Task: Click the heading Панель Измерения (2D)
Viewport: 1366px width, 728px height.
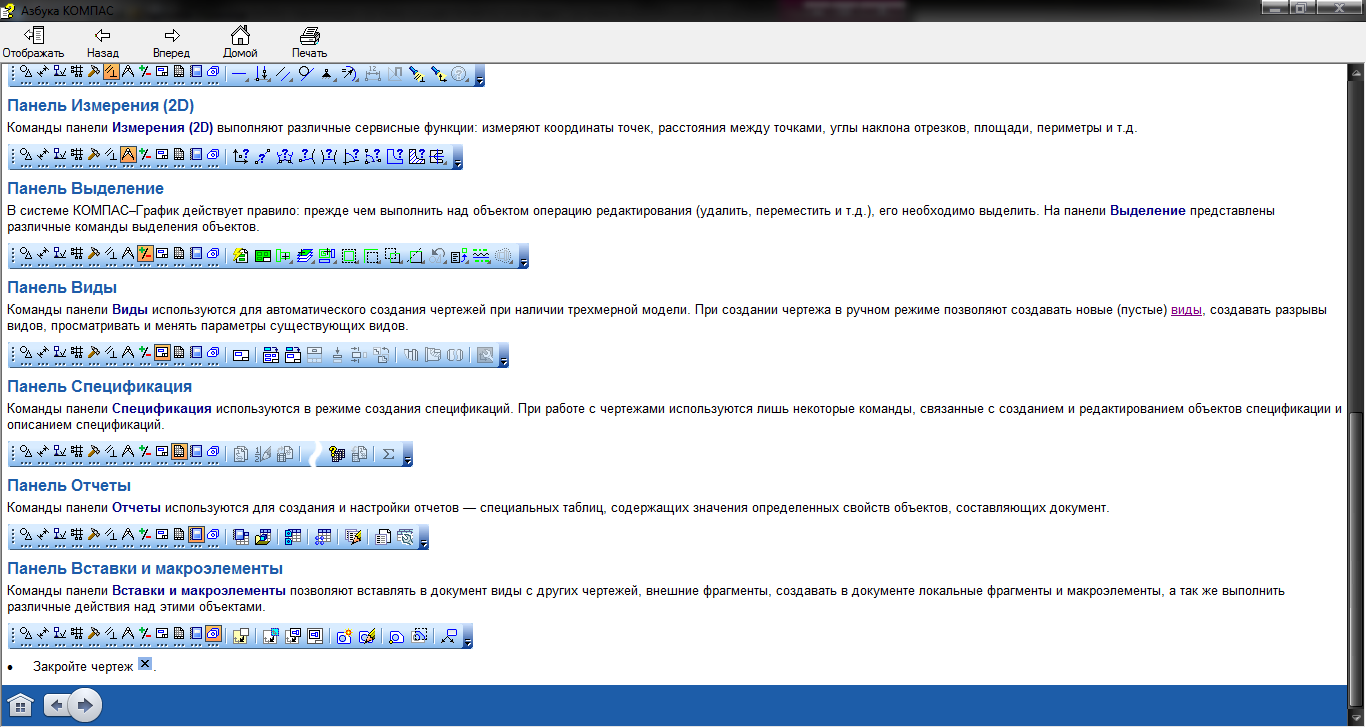Action: [x=101, y=105]
